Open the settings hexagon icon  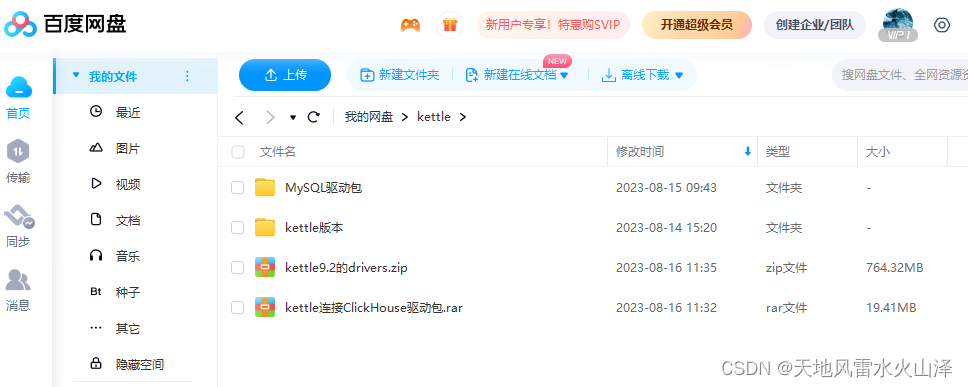click(x=941, y=25)
